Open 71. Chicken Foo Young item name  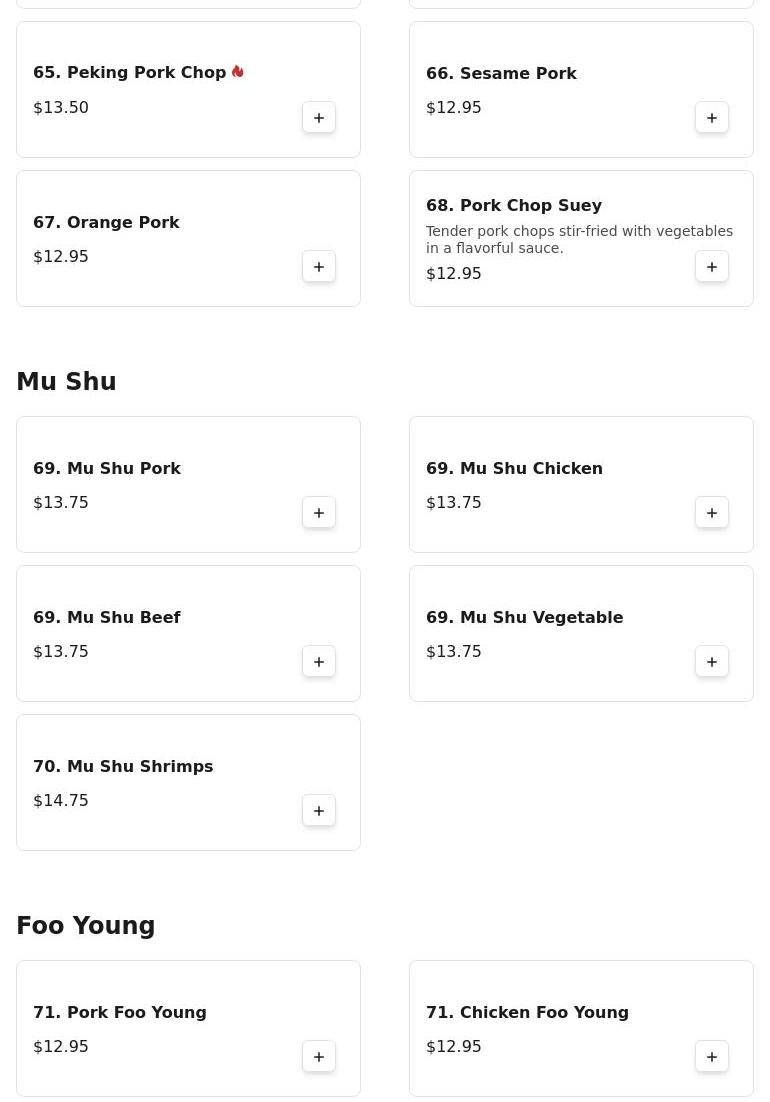click(527, 1012)
